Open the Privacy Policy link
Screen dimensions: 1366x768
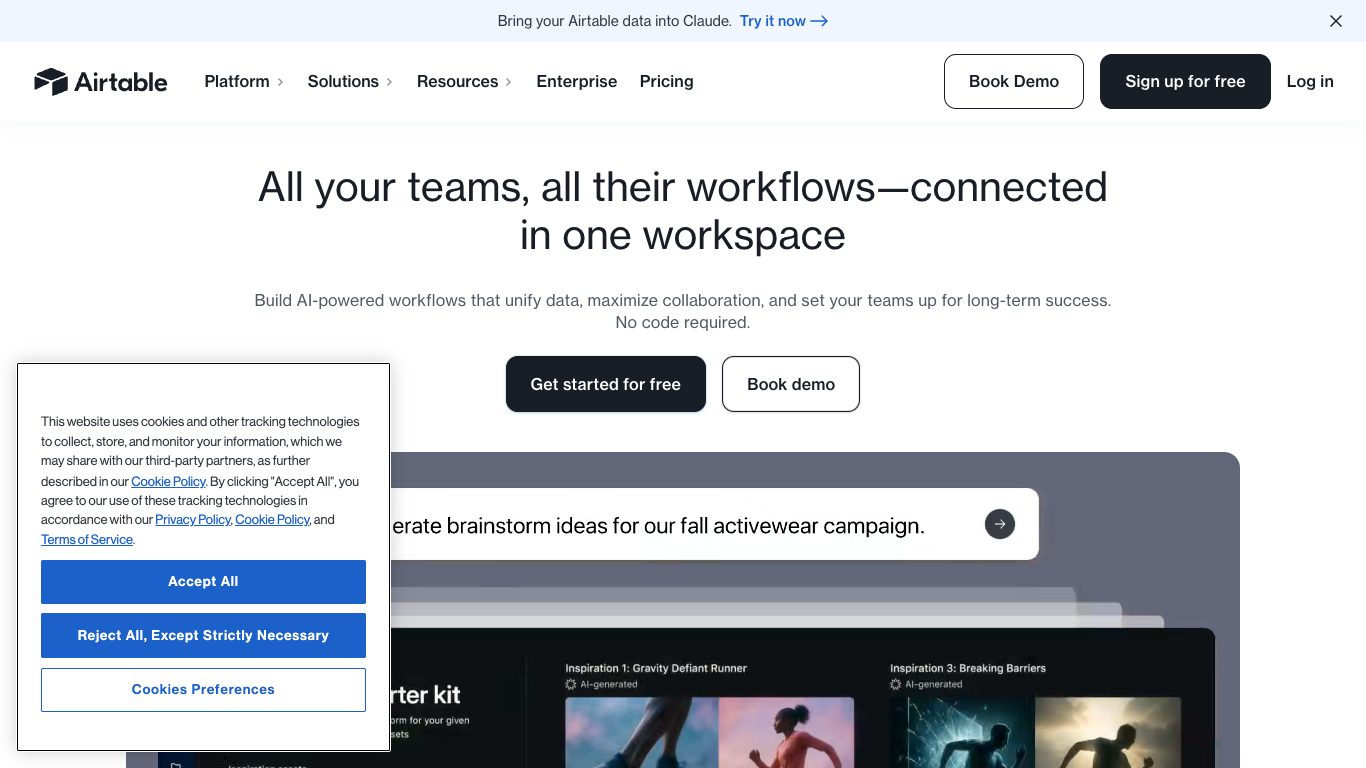click(x=193, y=520)
